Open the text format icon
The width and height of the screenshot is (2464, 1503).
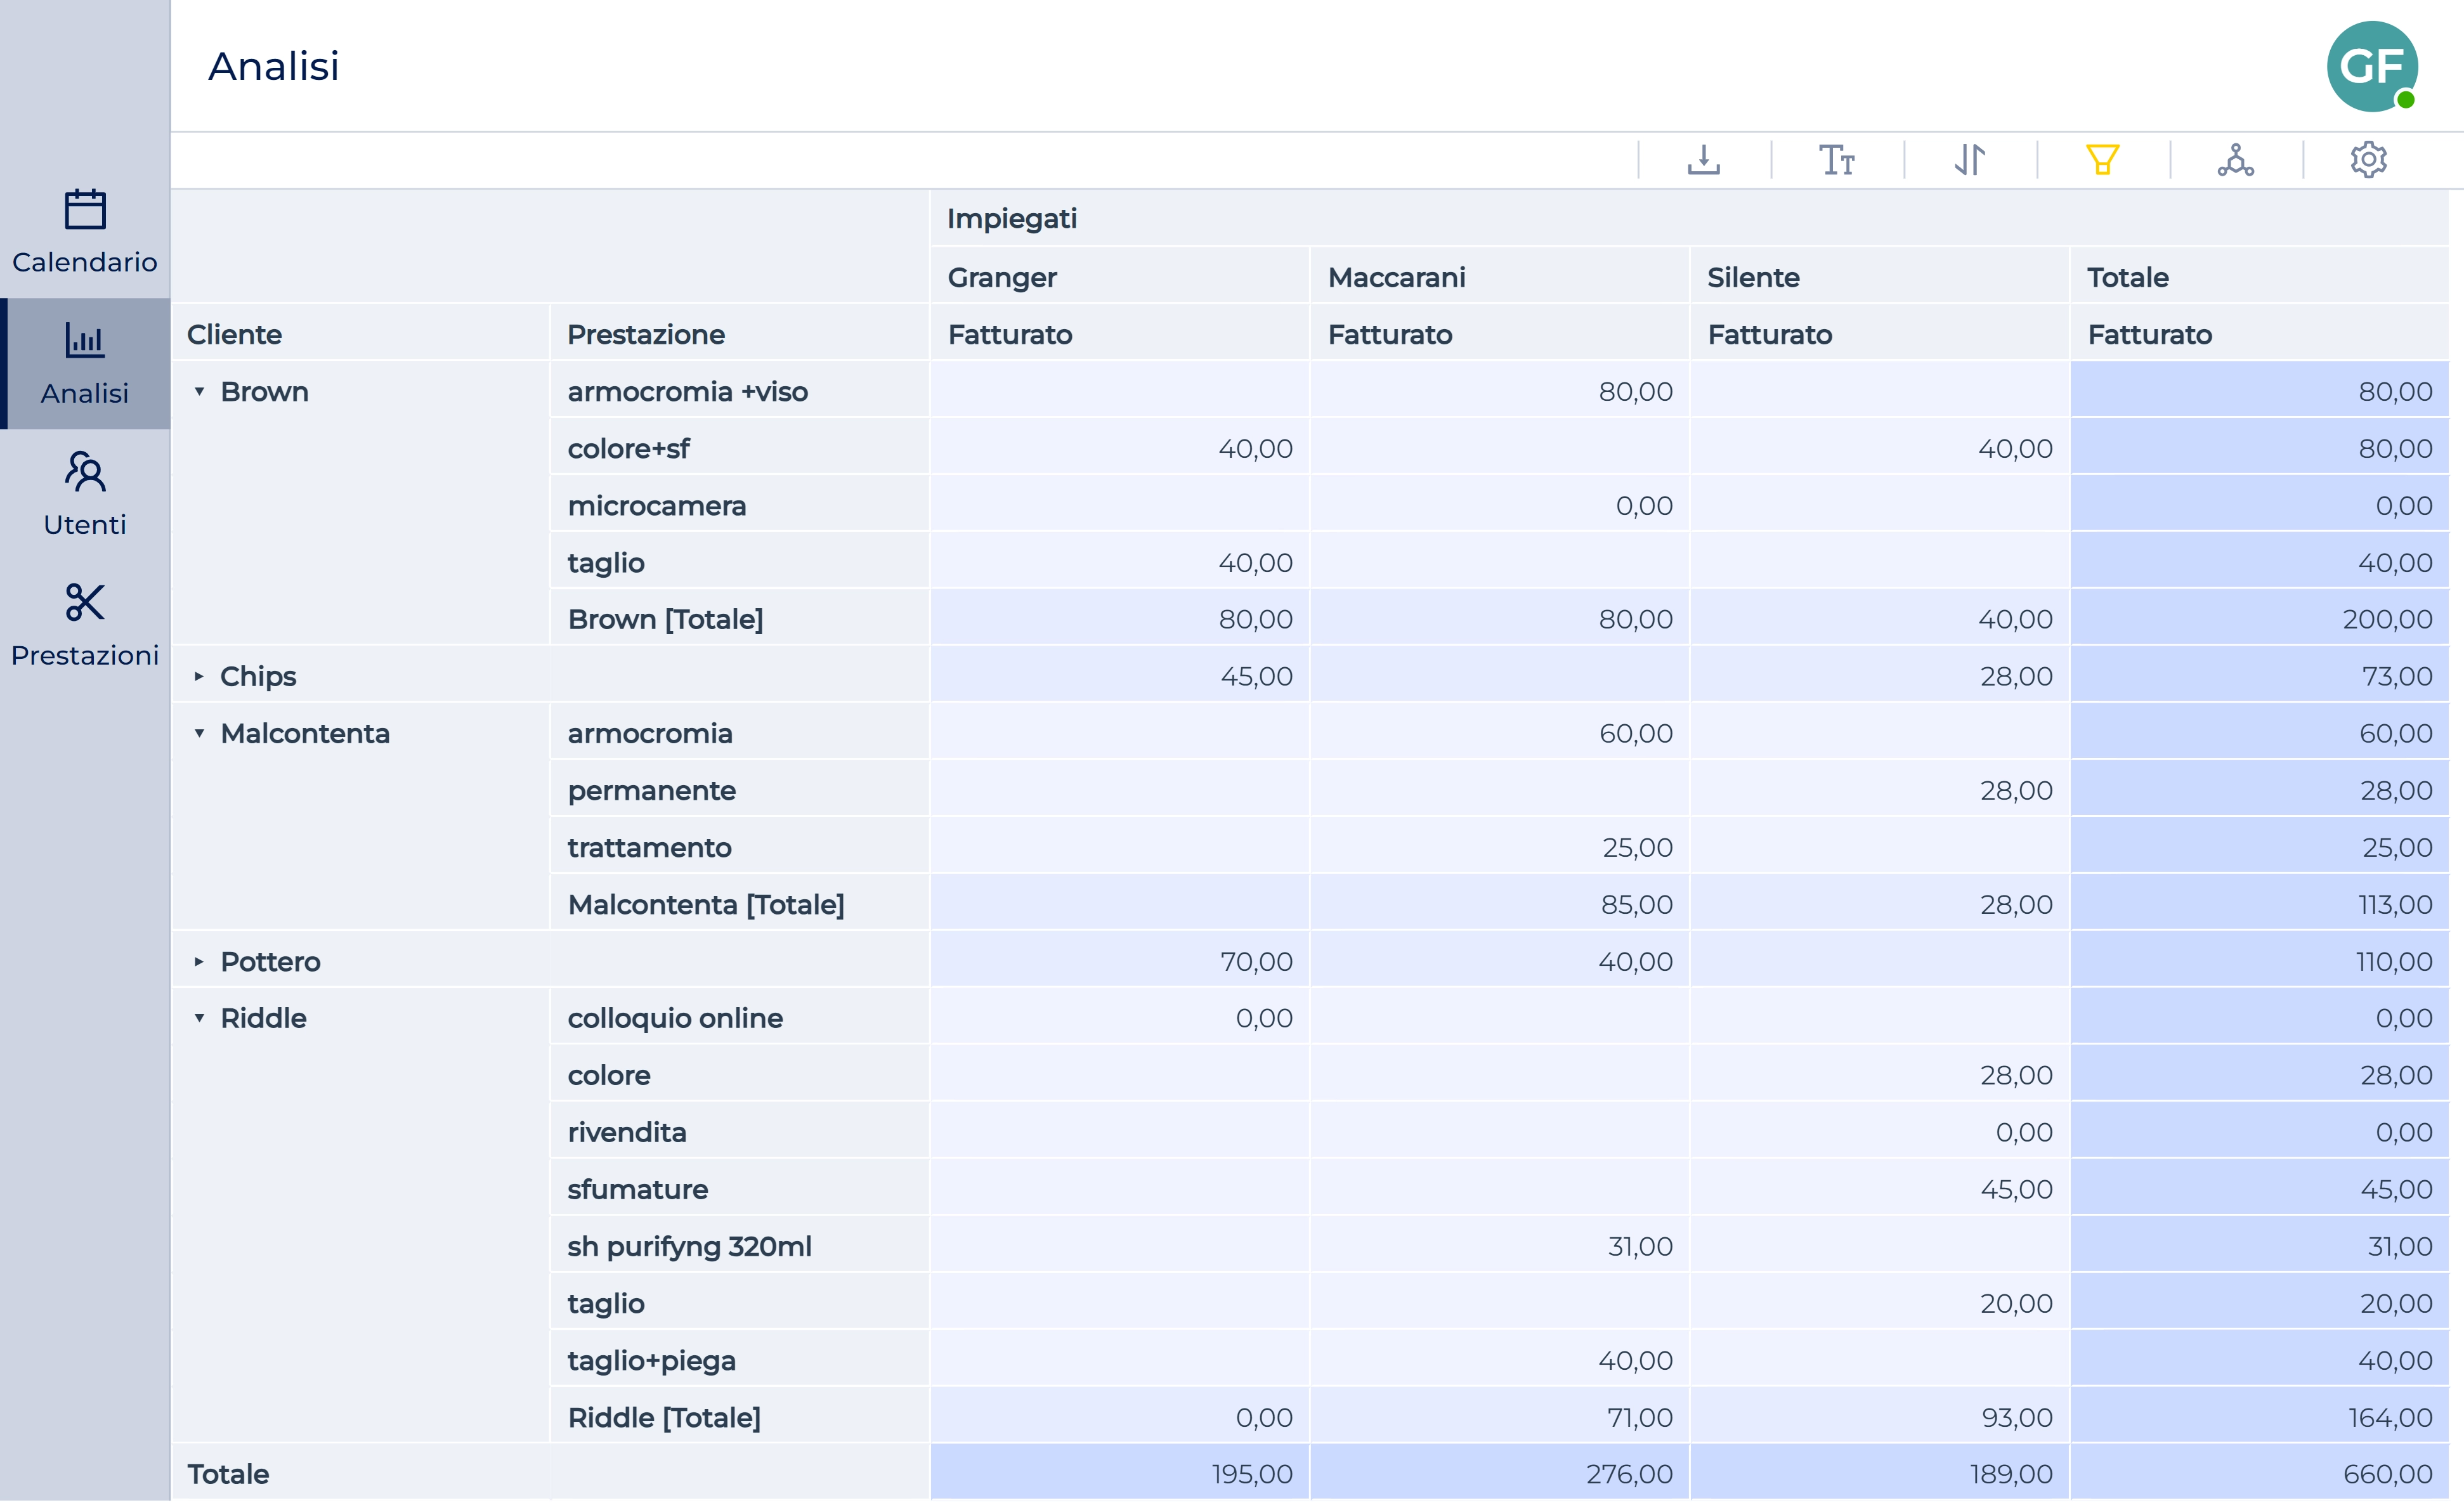1836,160
